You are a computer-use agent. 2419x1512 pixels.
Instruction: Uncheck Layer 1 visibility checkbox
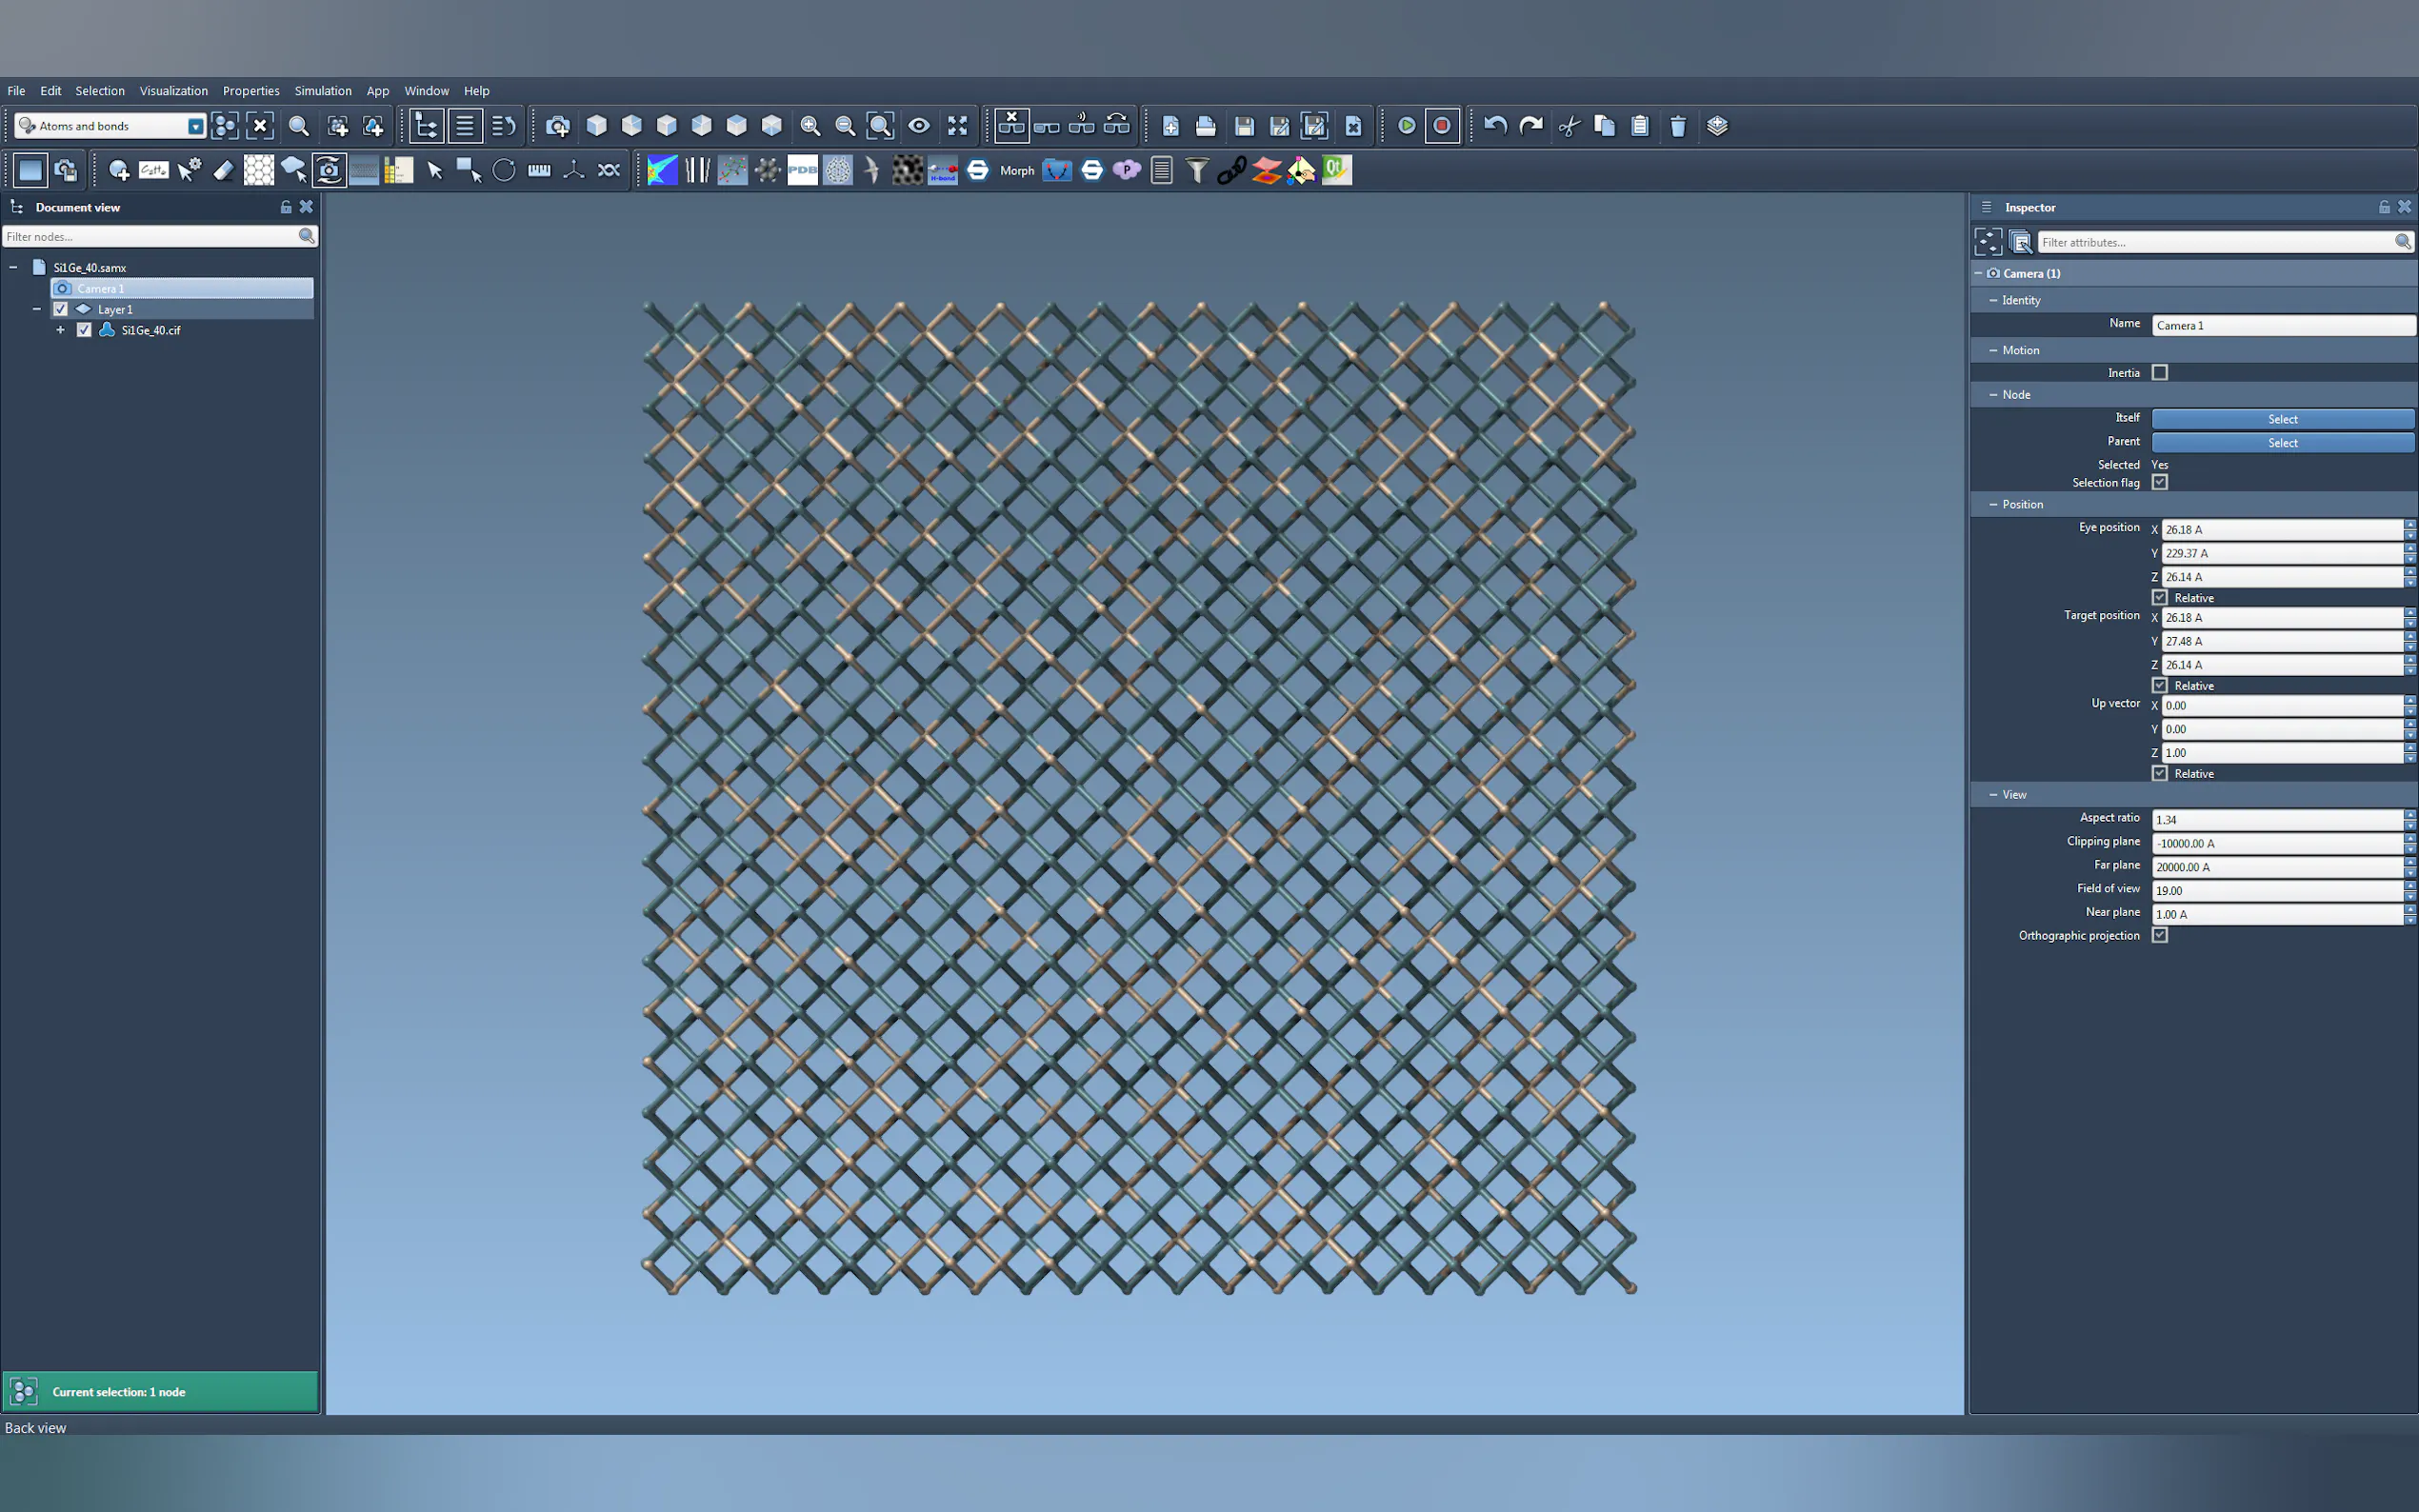[60, 309]
